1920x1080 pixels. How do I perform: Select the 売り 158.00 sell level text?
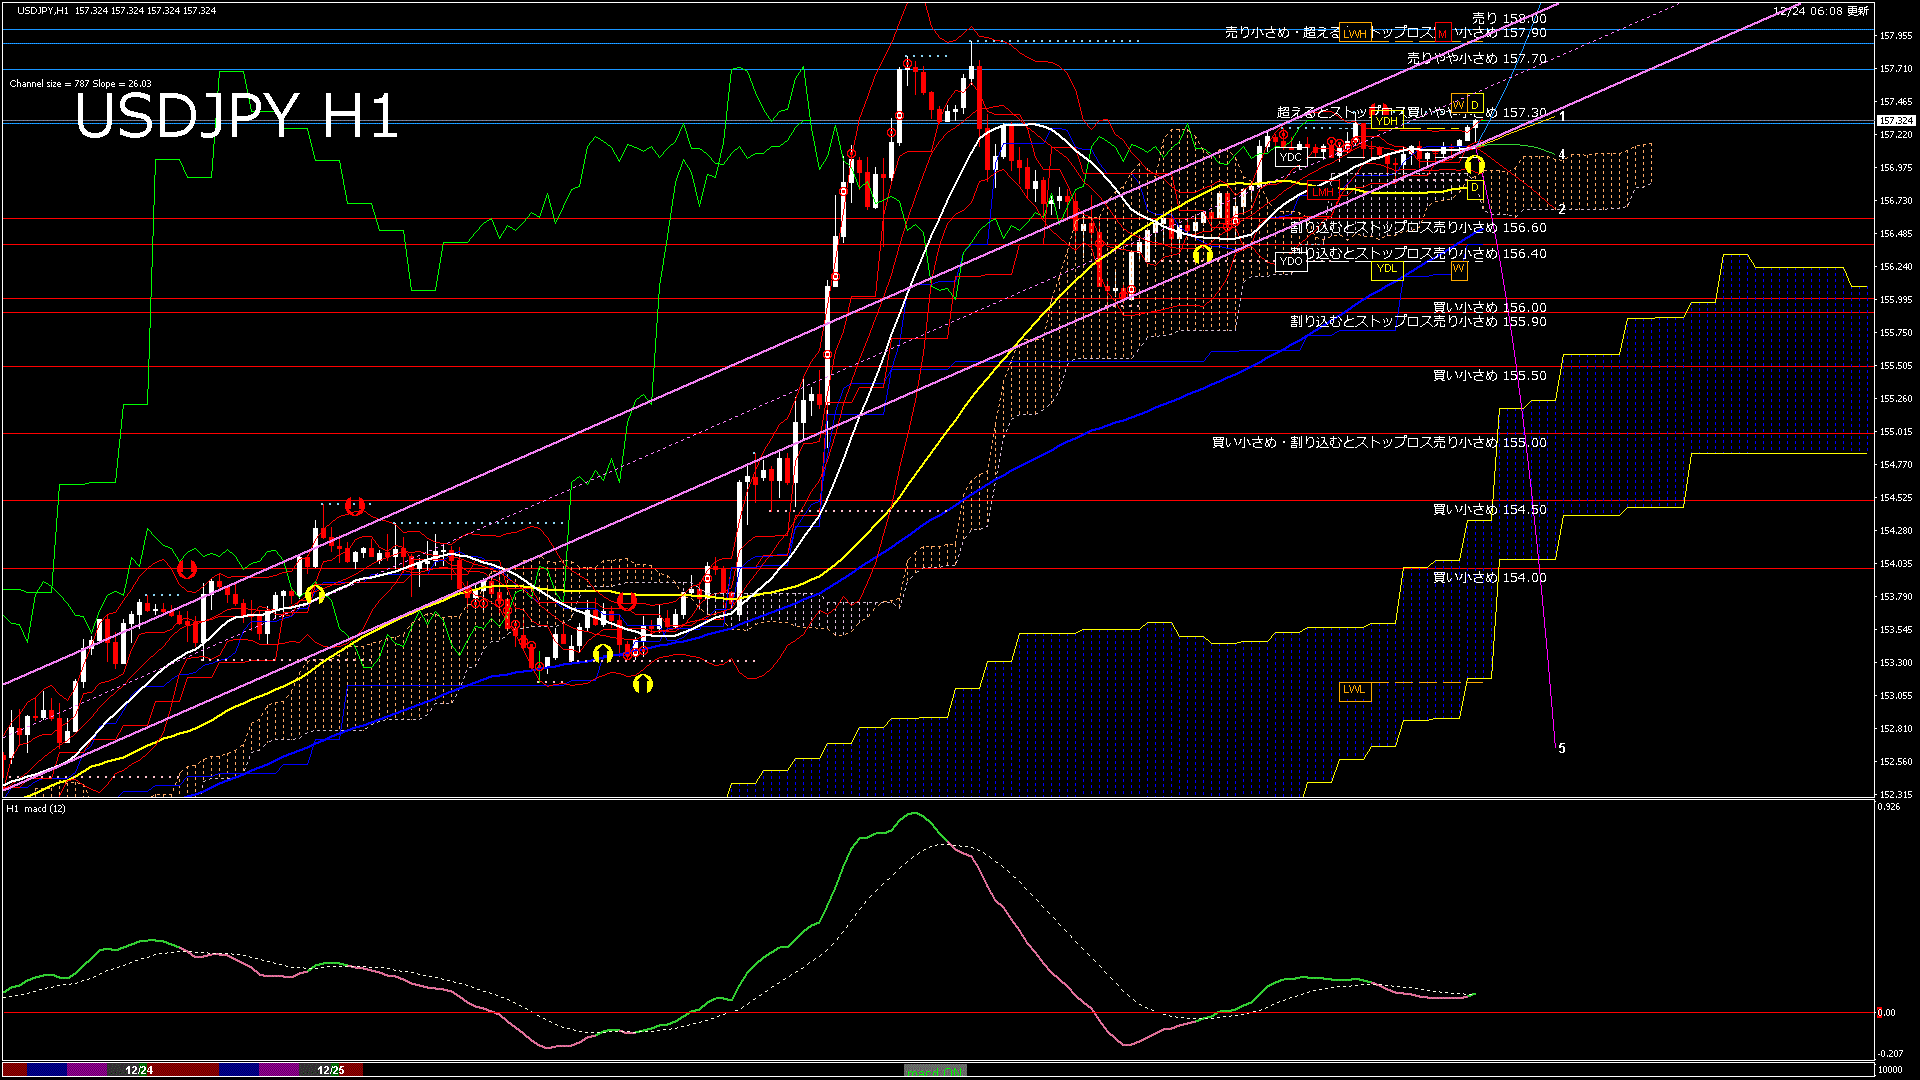pos(1509,18)
